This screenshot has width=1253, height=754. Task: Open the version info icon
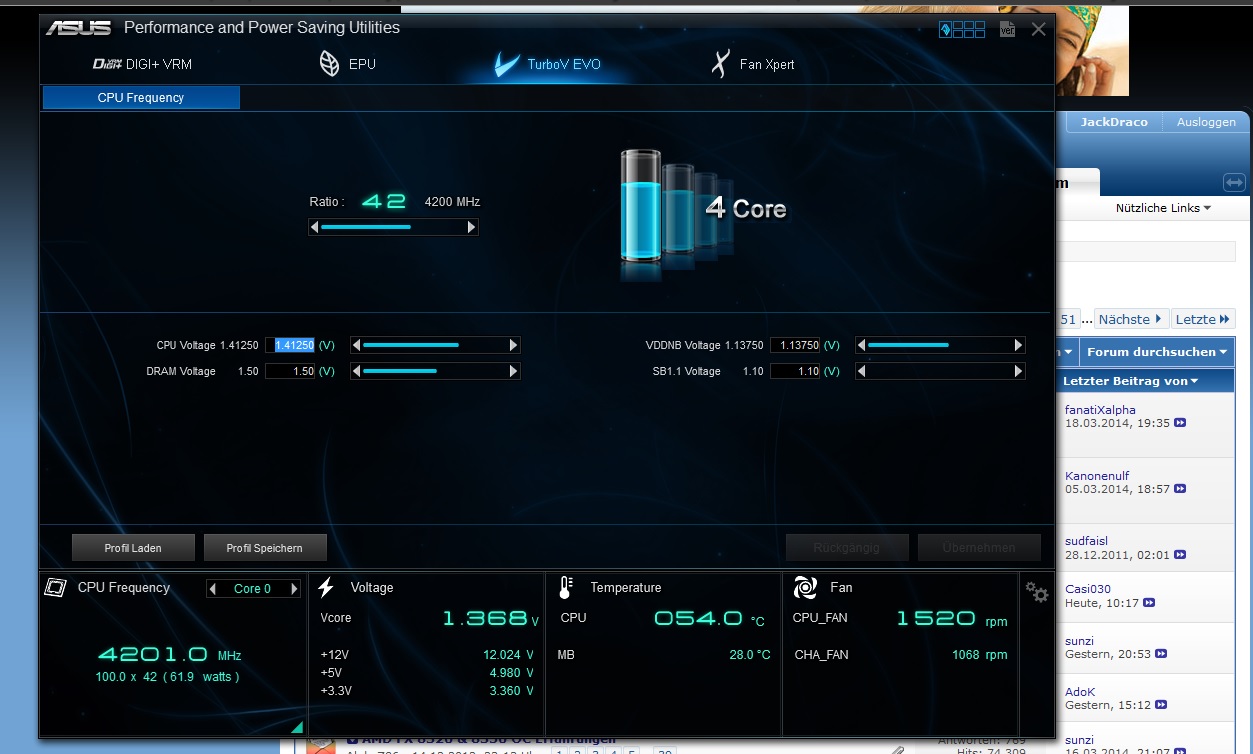pyautogui.click(x=1007, y=29)
